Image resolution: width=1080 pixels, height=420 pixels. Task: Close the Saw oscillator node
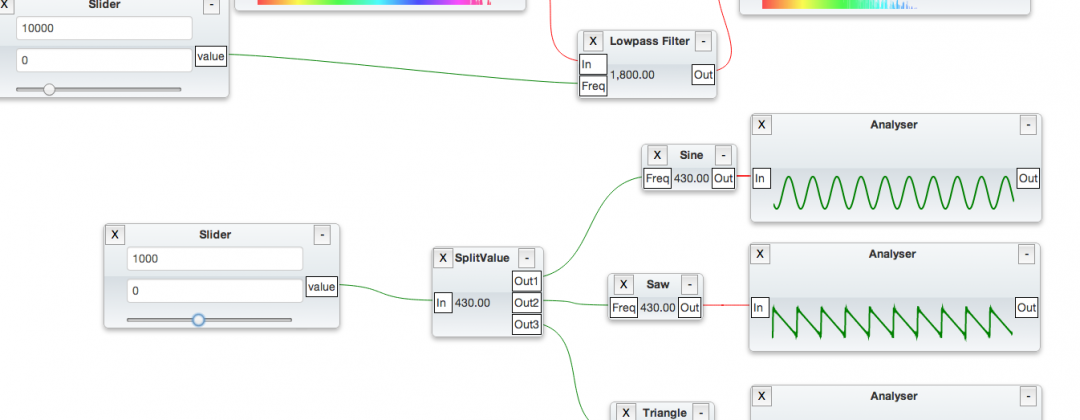[x=624, y=285]
